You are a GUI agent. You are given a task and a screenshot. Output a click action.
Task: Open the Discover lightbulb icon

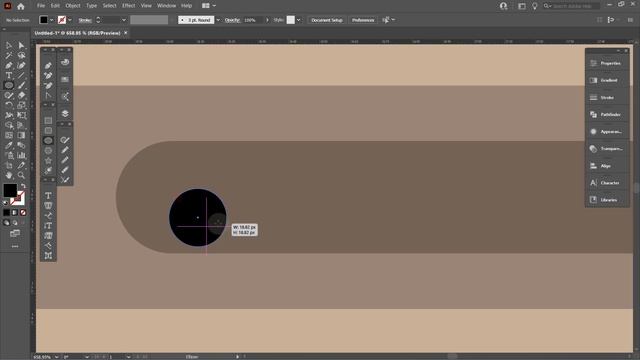(534, 6)
